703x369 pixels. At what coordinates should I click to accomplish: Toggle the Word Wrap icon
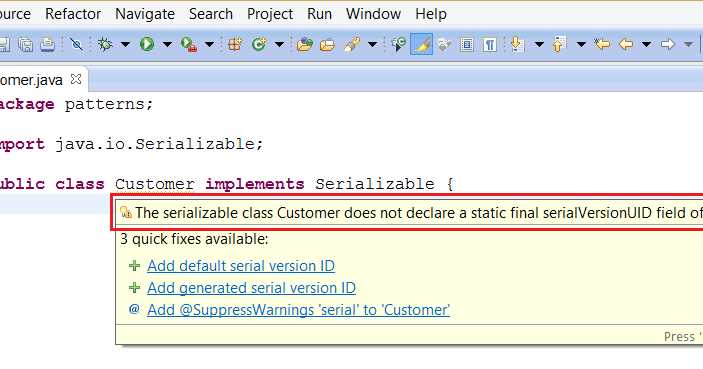(444, 44)
